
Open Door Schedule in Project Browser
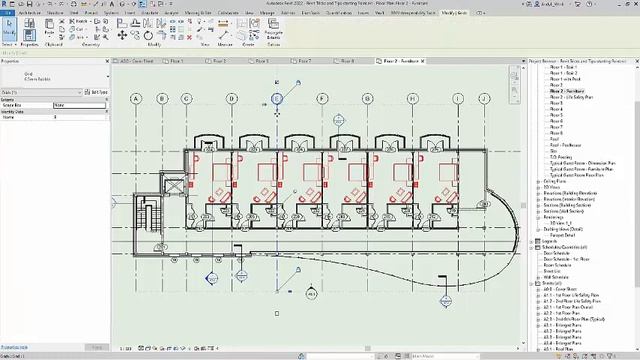(556, 253)
